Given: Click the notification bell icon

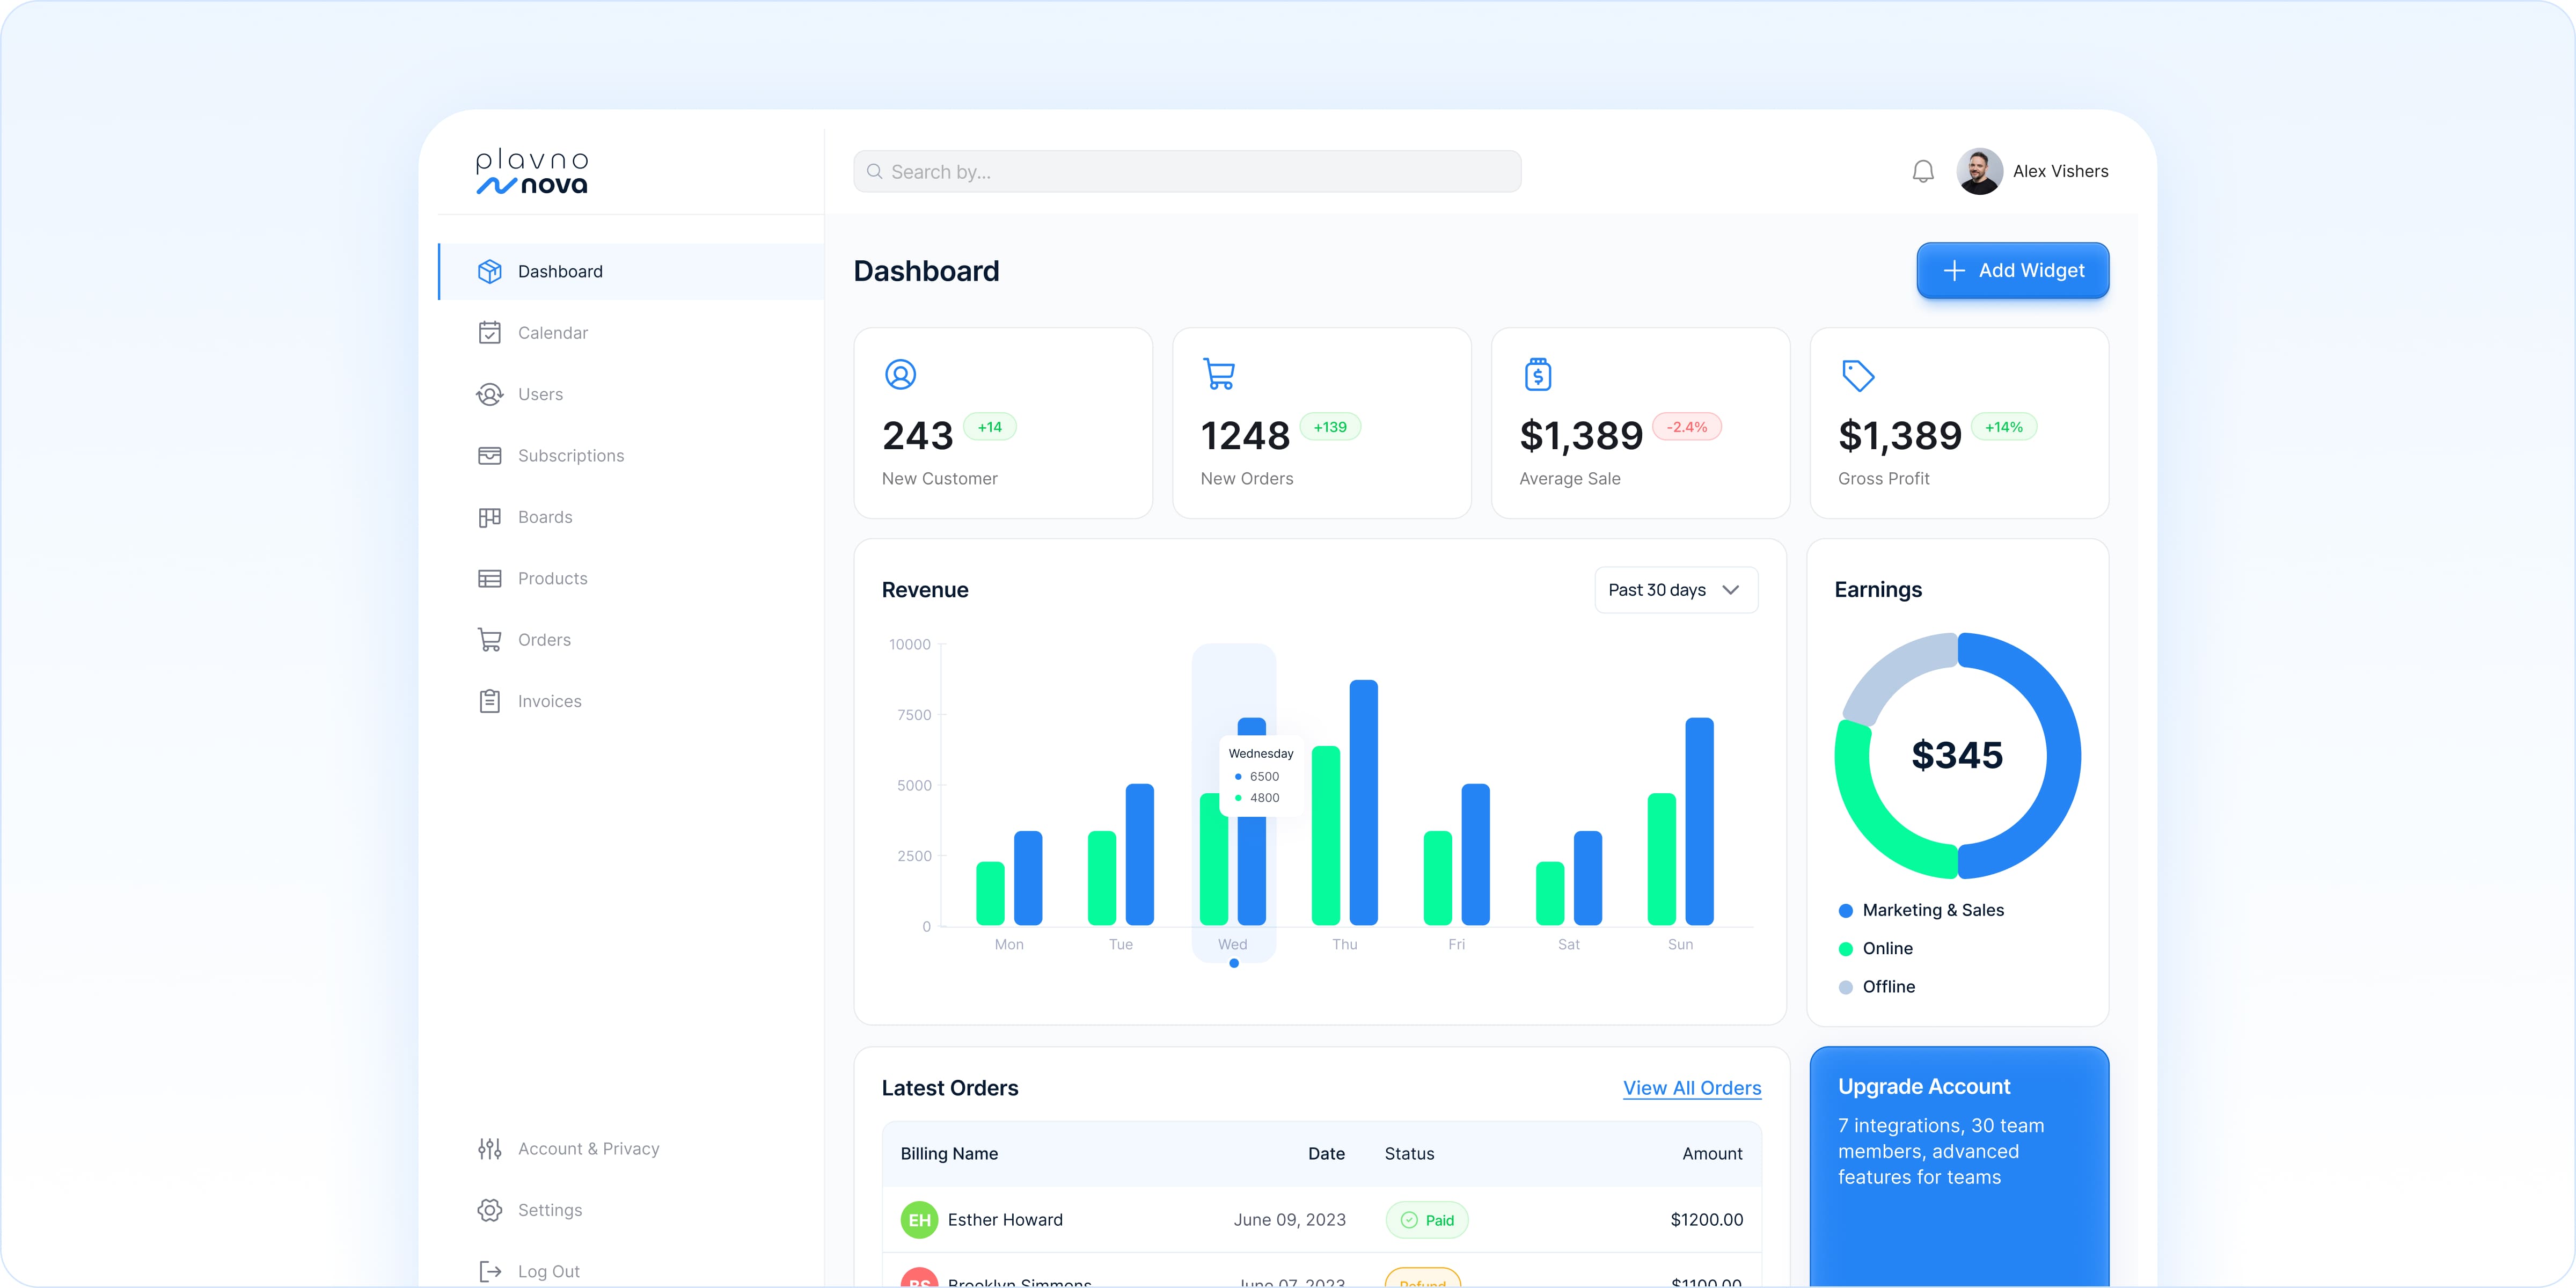Looking at the screenshot, I should tap(1922, 171).
